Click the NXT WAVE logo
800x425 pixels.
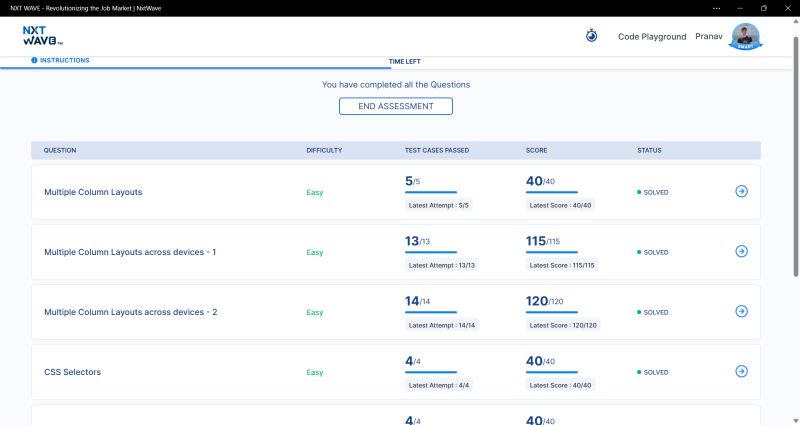(x=42, y=36)
